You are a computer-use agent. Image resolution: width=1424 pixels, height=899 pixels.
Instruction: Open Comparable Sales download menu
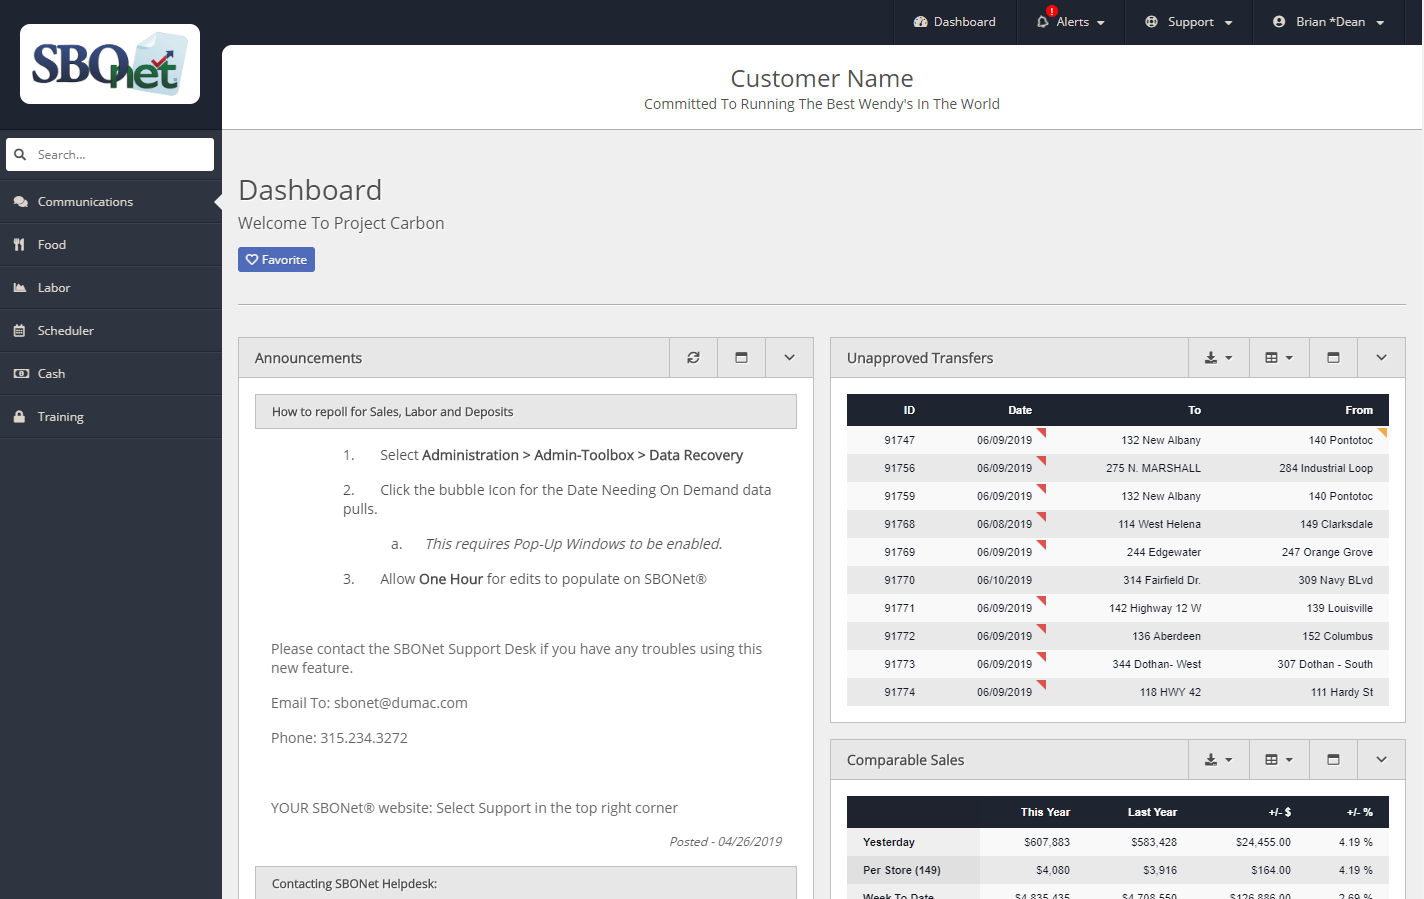(x=1218, y=760)
